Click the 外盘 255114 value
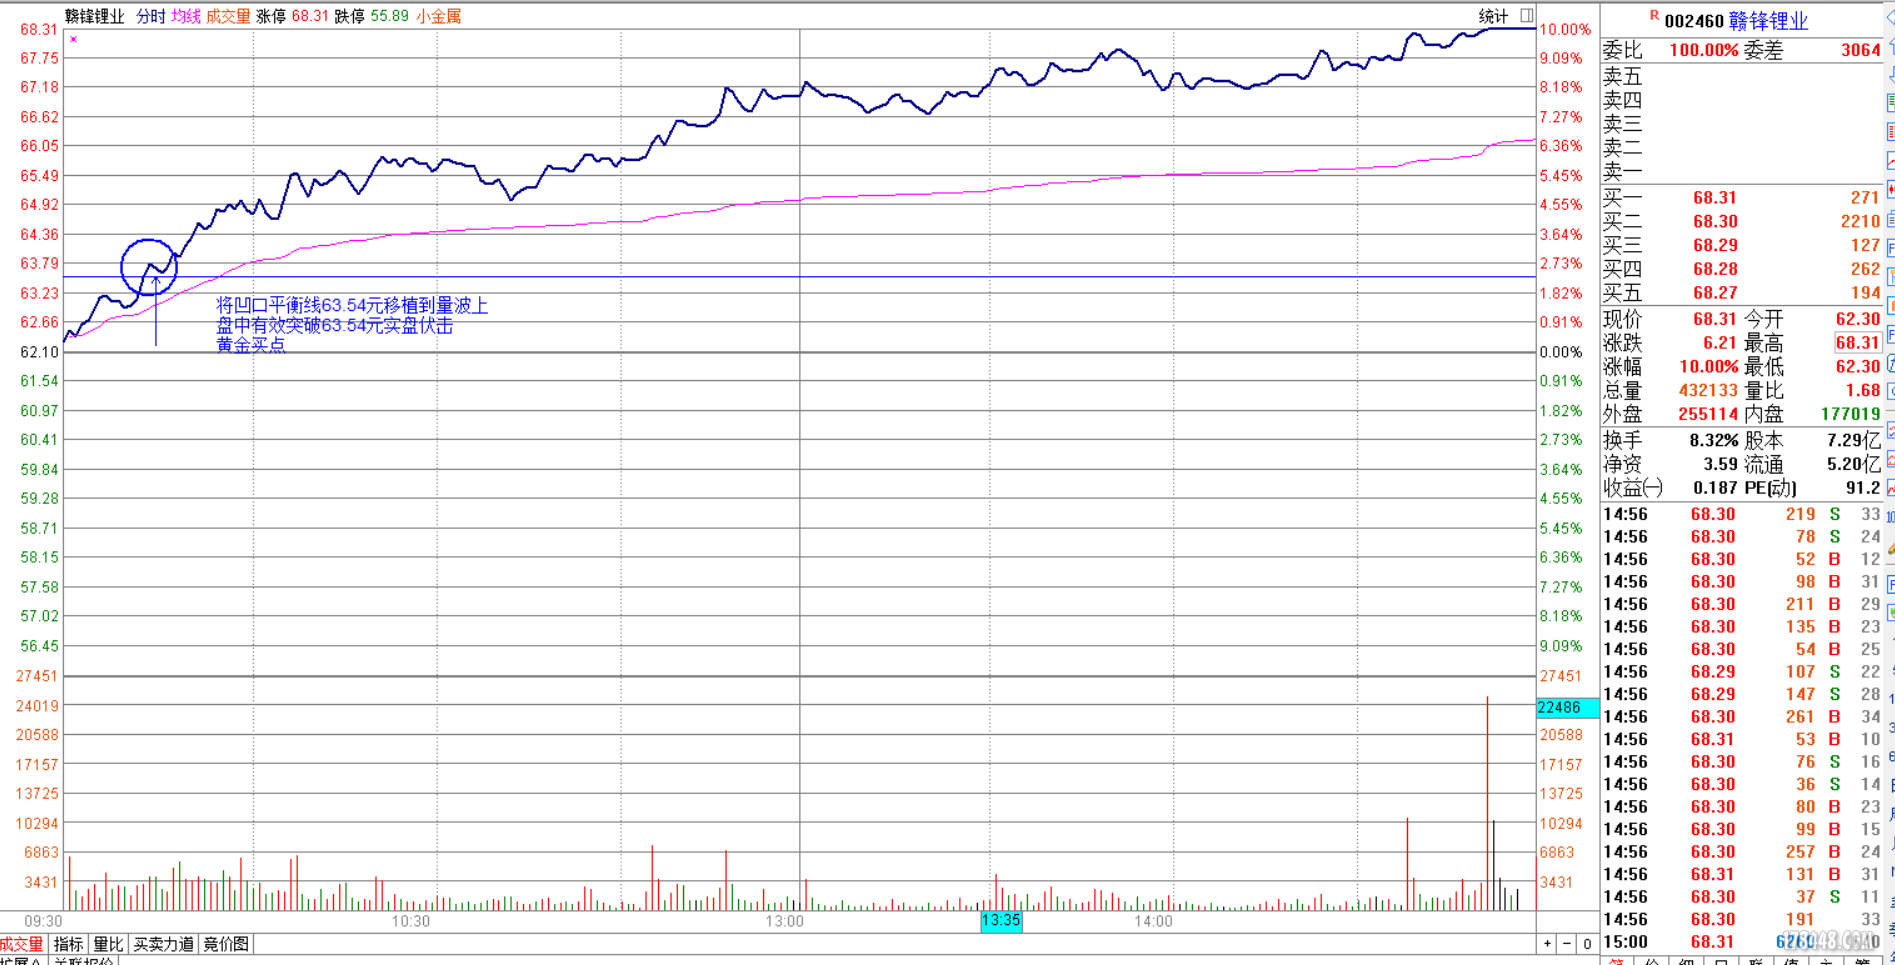 click(x=1708, y=414)
